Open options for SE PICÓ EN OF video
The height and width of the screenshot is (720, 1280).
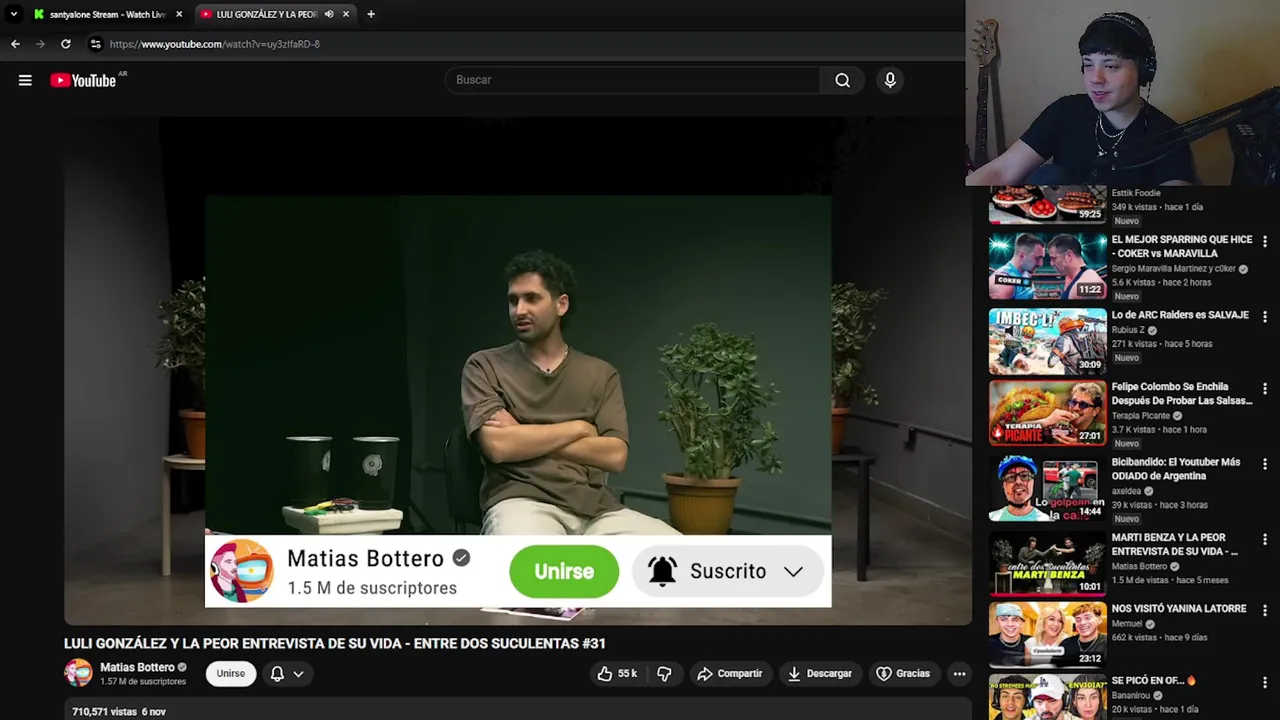click(1265, 683)
